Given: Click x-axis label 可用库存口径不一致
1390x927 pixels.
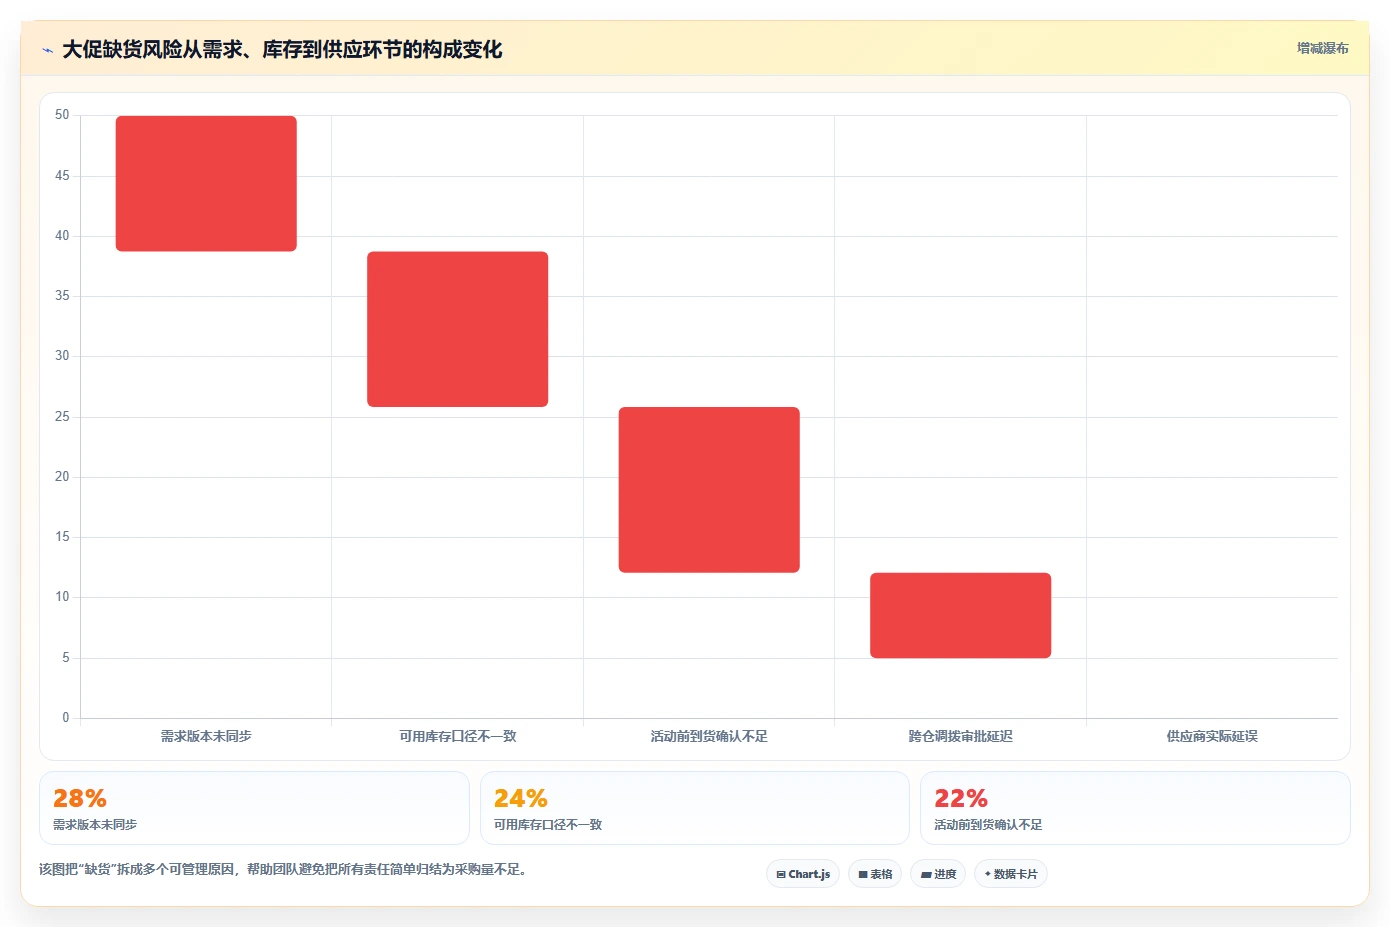Looking at the screenshot, I should pos(458,736).
